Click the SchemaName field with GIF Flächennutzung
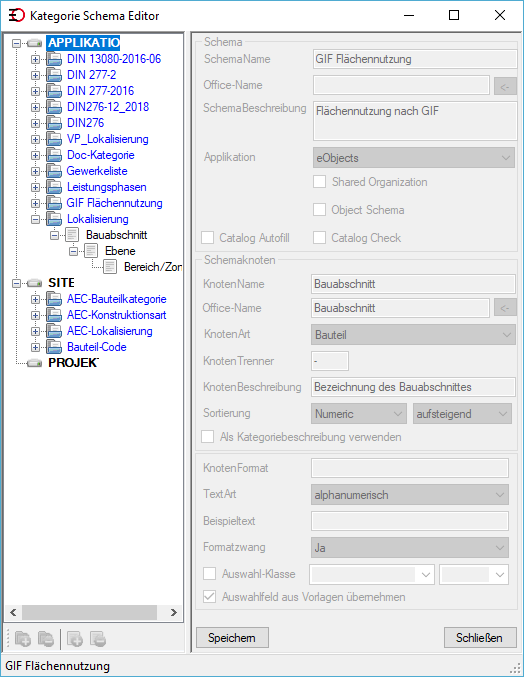524x677 pixels. (415, 59)
